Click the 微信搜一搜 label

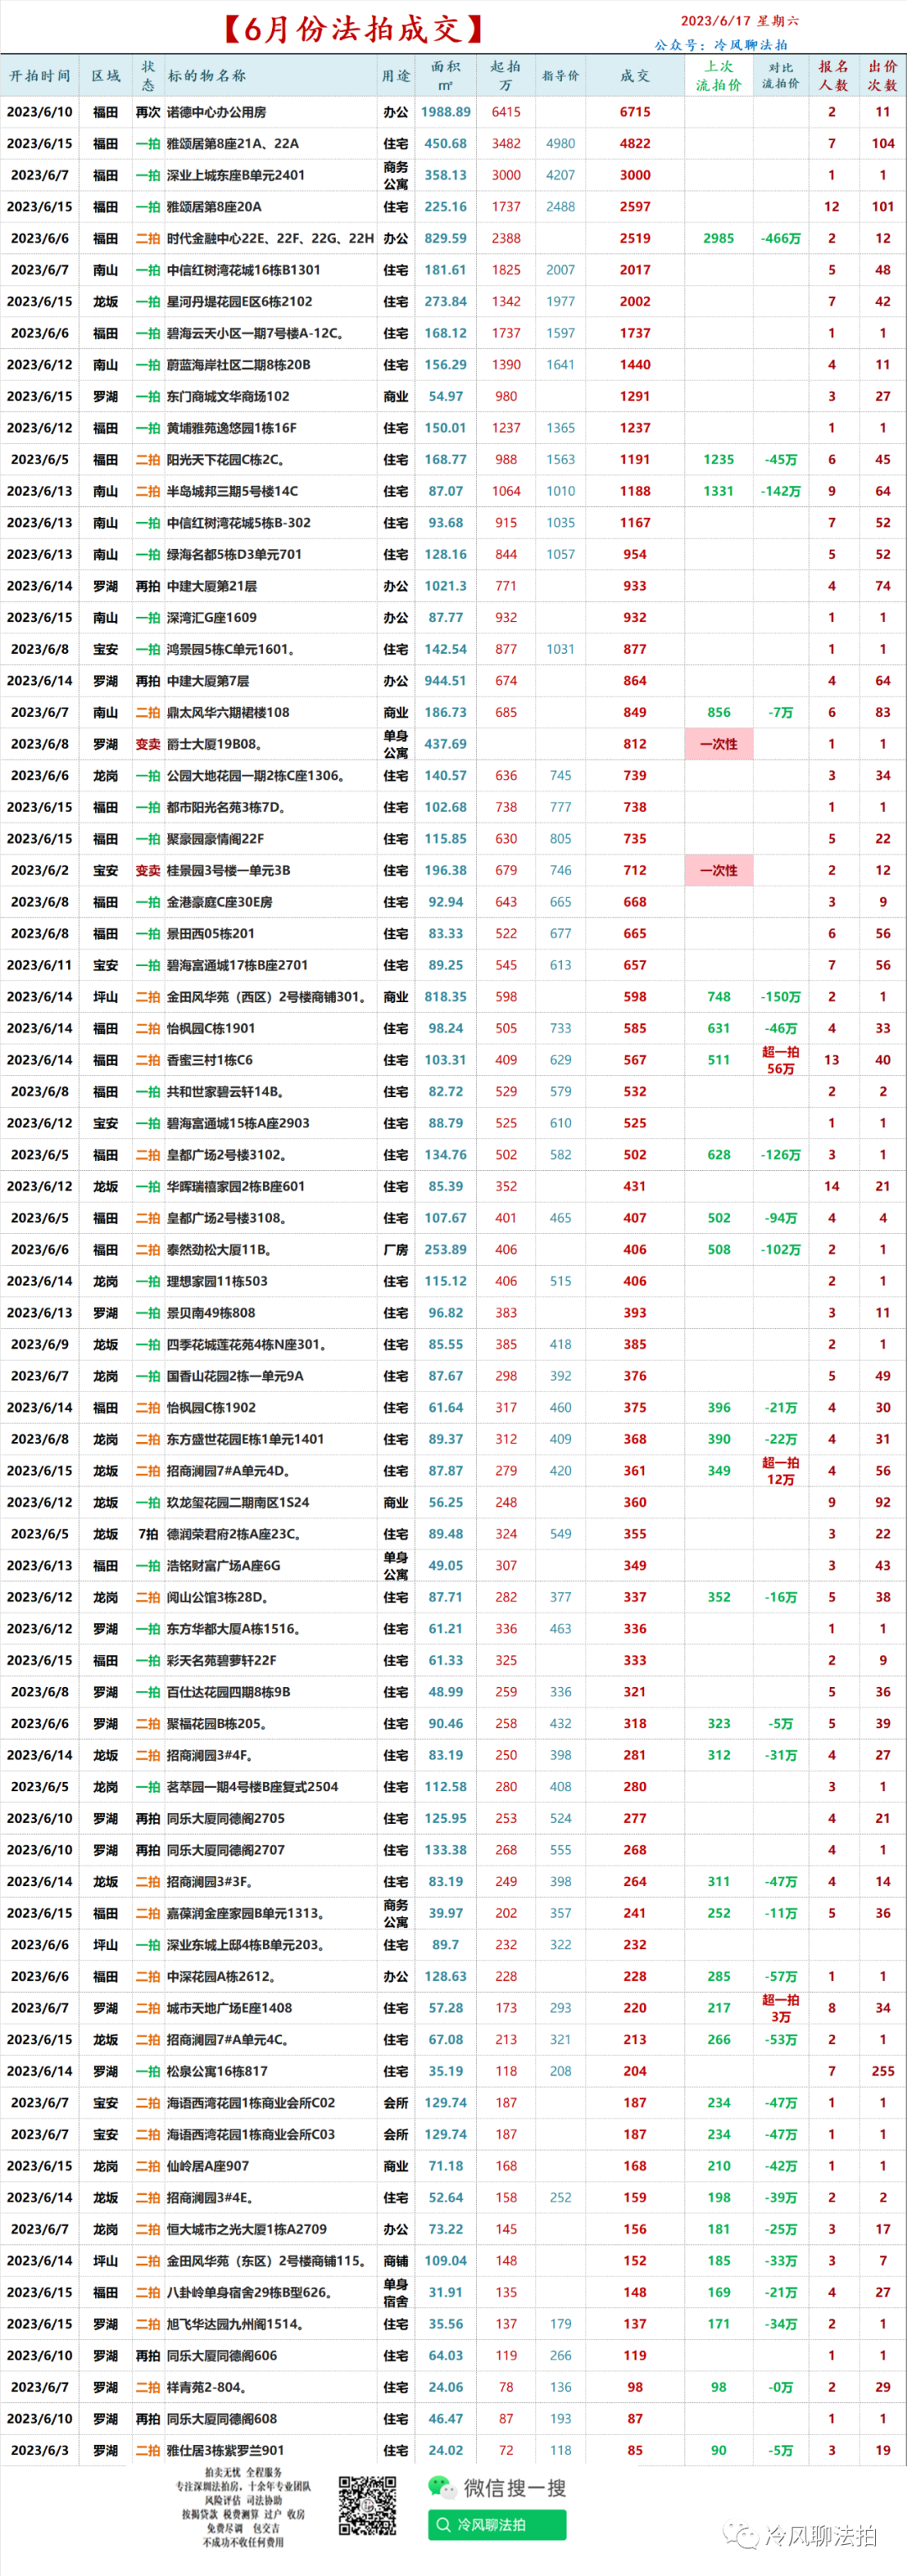[x=514, y=2487]
